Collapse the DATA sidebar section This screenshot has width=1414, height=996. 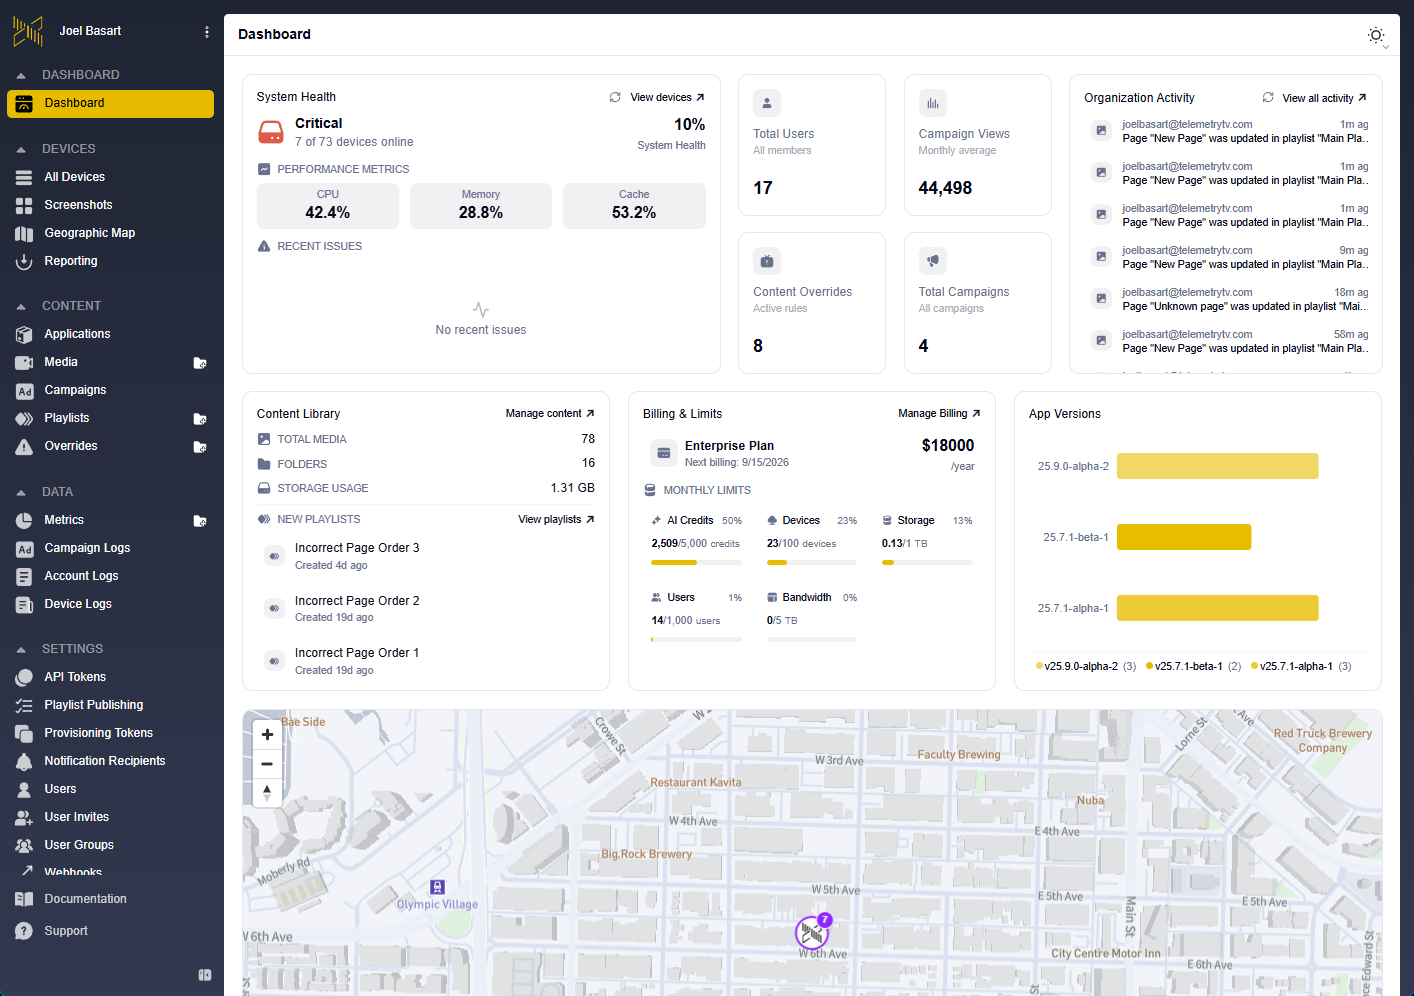21,492
